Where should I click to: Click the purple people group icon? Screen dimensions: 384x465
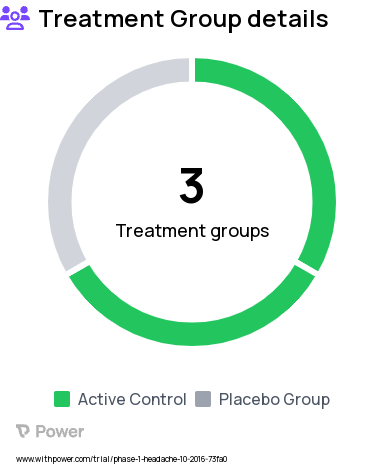click(15, 18)
